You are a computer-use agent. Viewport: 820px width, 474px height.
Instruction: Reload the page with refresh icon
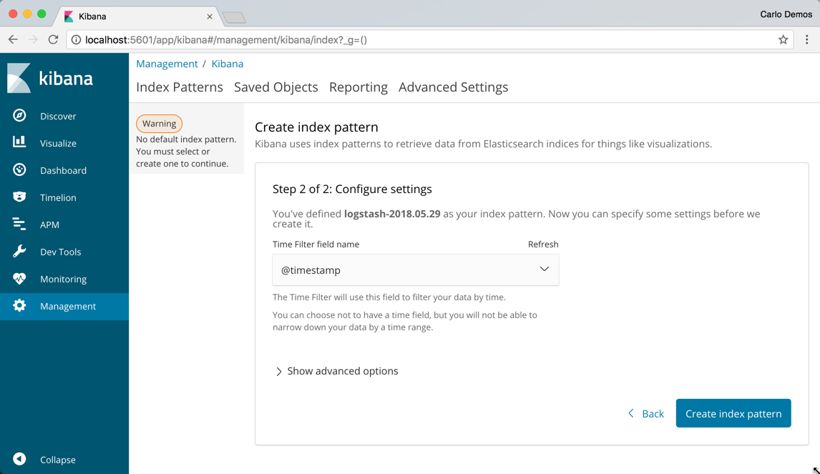click(53, 40)
